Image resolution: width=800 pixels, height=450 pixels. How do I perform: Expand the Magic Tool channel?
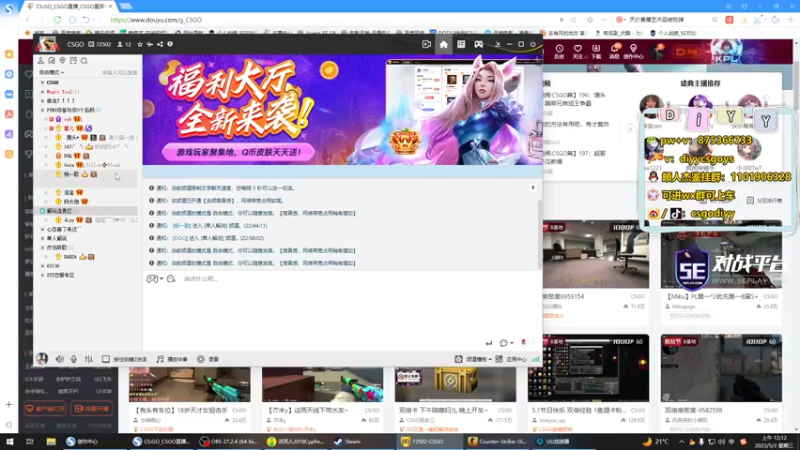pyautogui.click(x=42, y=91)
